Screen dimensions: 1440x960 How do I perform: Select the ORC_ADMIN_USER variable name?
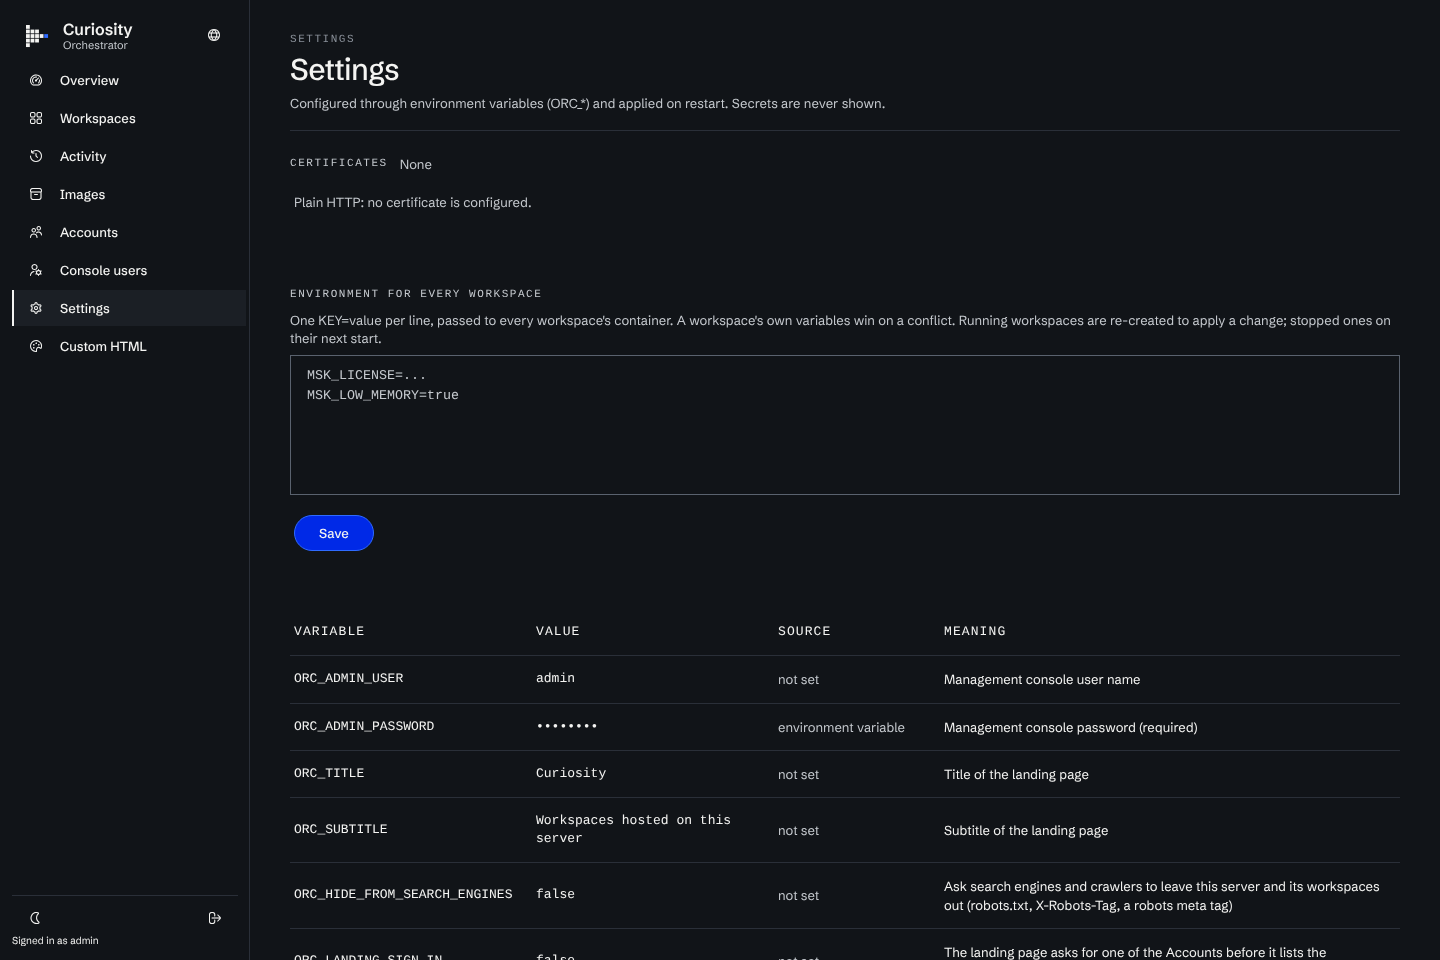coord(349,678)
